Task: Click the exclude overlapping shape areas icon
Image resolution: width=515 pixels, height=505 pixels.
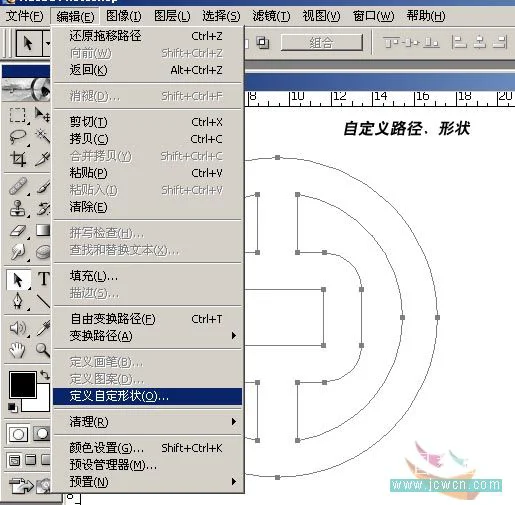Action: pos(263,42)
